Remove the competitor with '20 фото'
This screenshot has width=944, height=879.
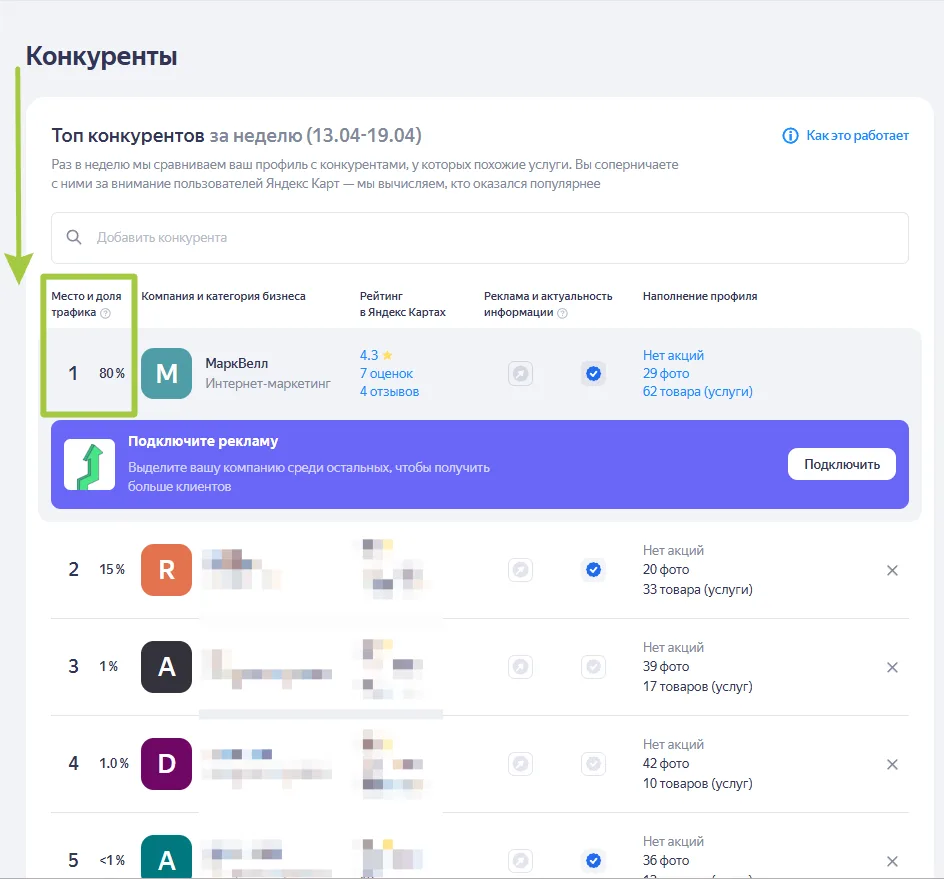(x=892, y=570)
